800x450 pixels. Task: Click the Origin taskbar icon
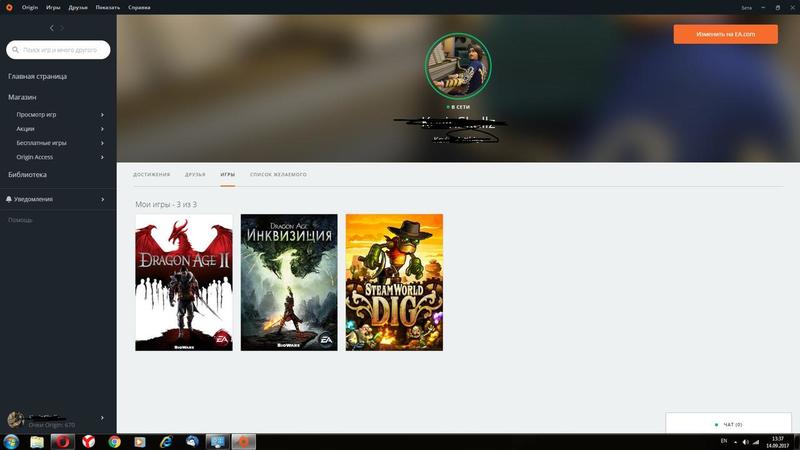[243, 442]
